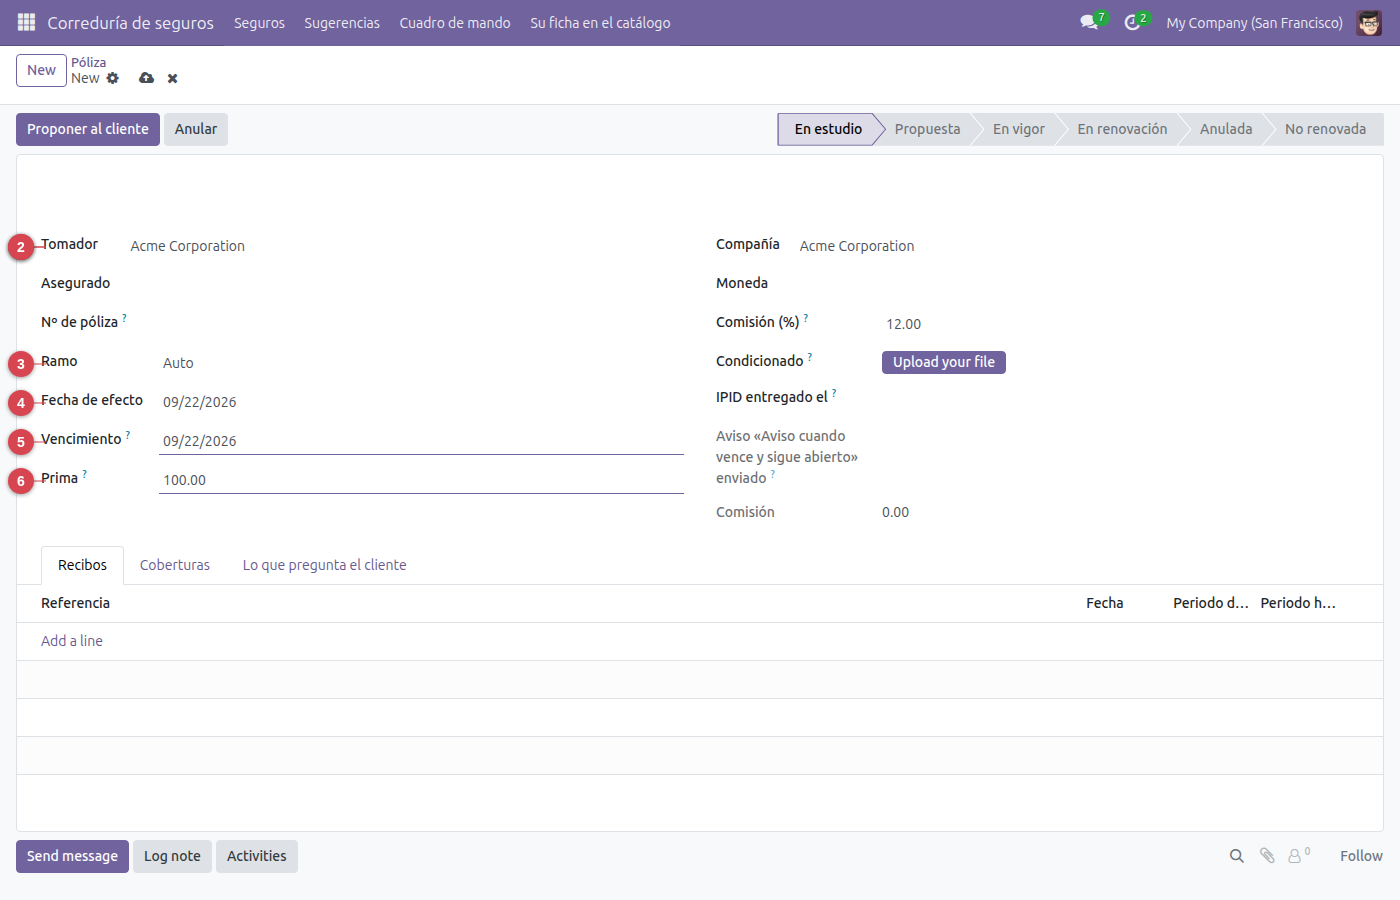This screenshot has width=1400, height=900.
Task: Click the Anular button
Action: point(196,129)
